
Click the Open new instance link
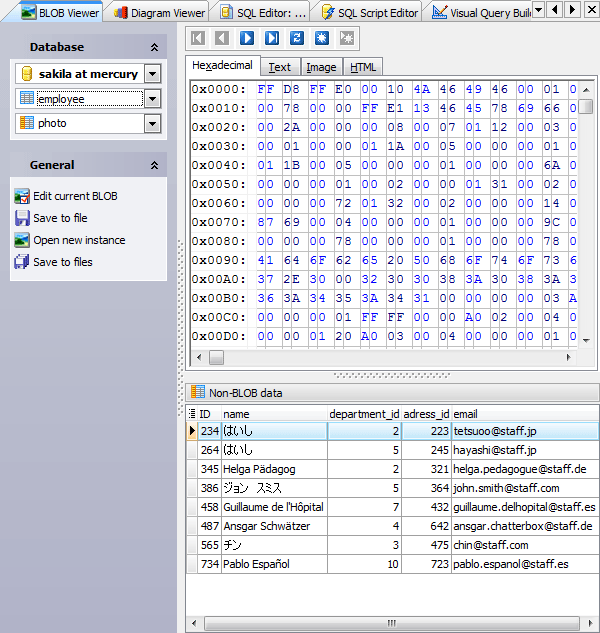click(79, 240)
